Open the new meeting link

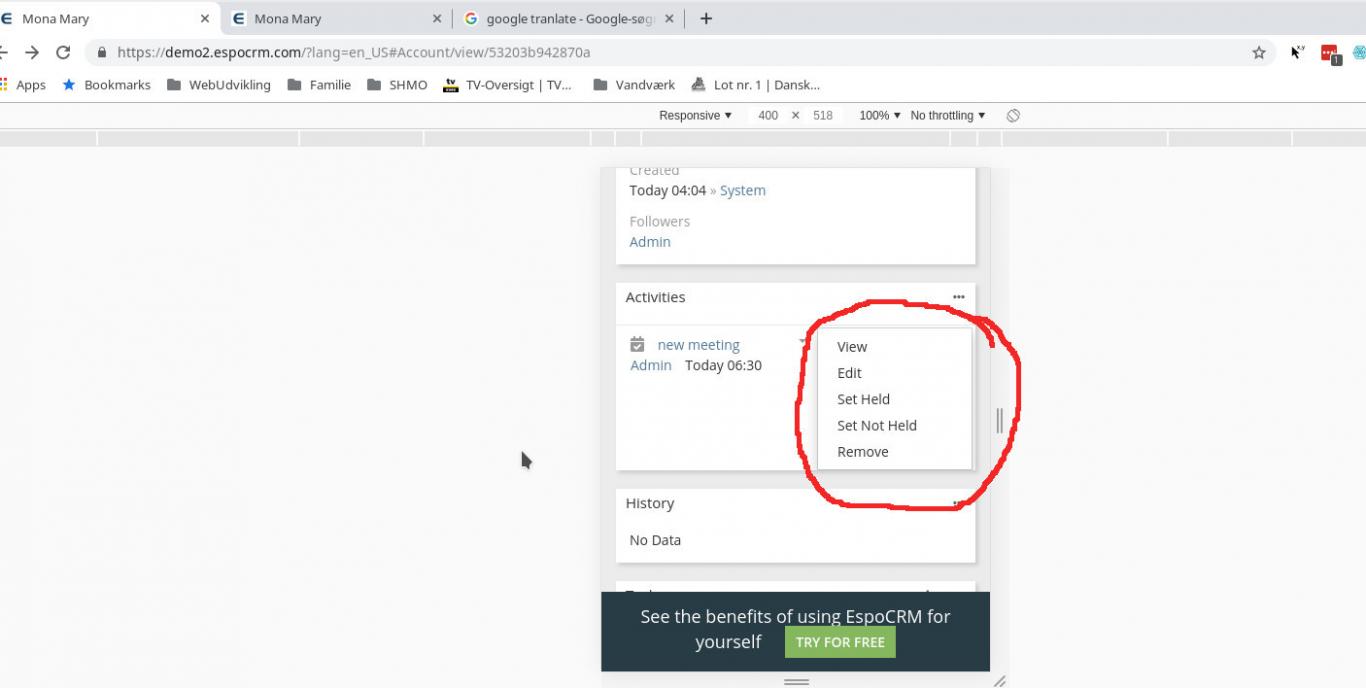[x=698, y=345]
